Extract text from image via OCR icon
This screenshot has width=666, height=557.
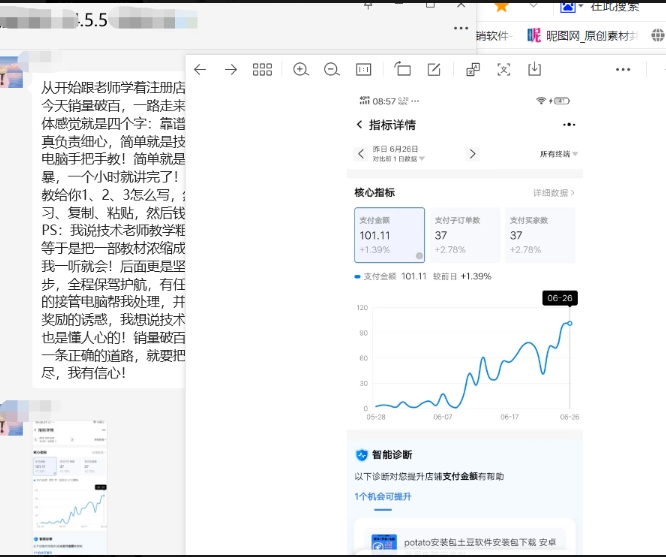click(504, 70)
